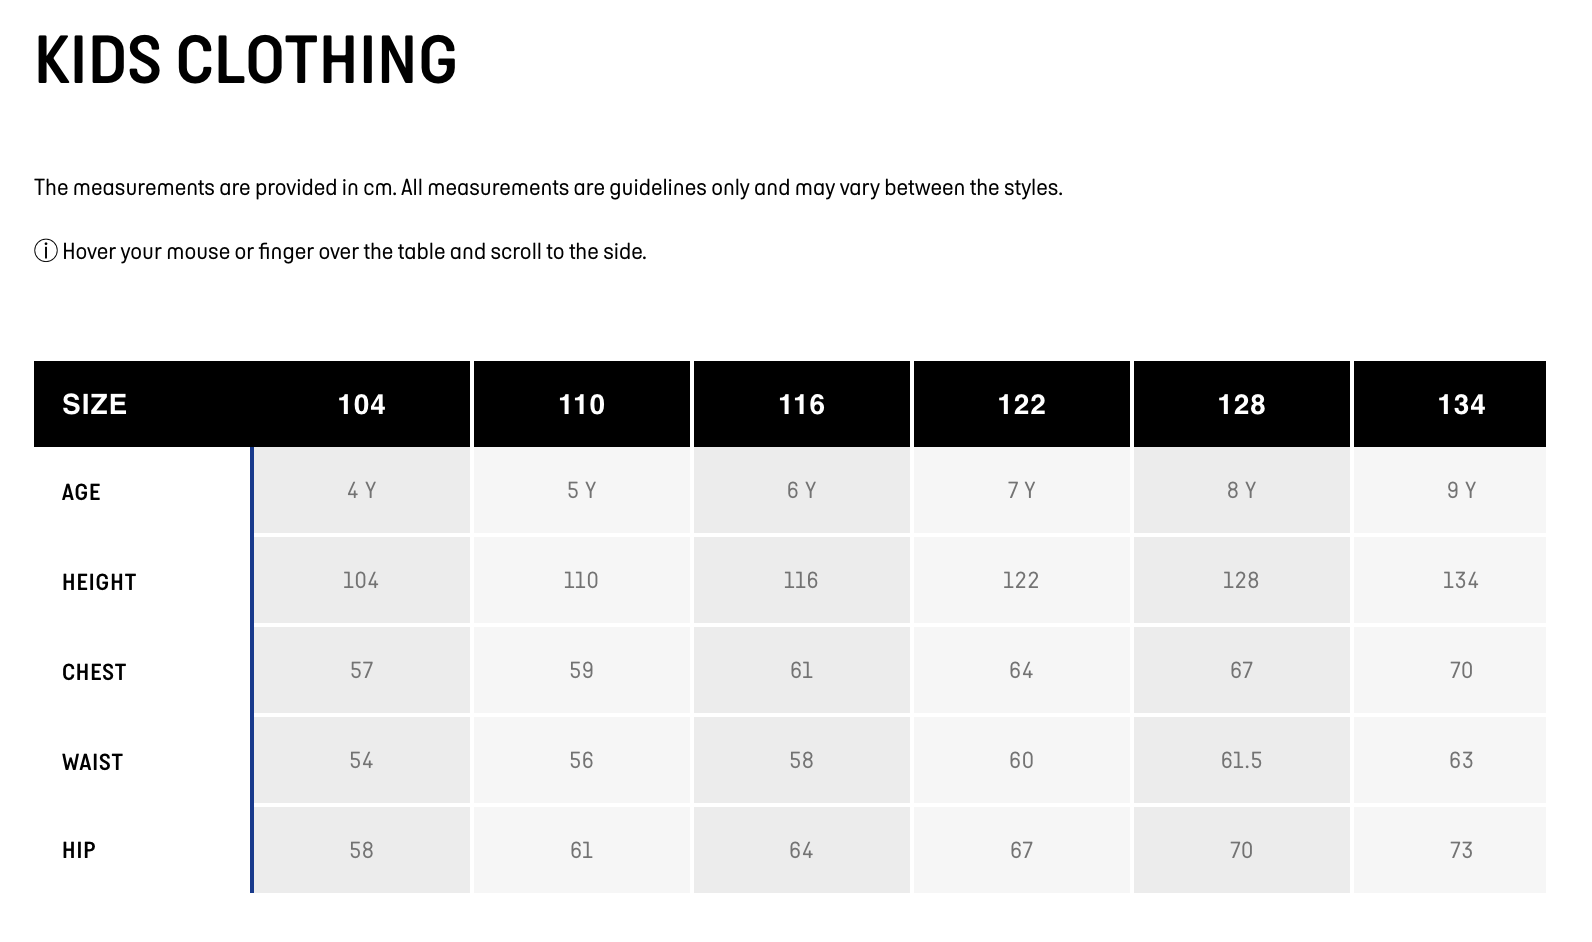Select the 110 size column header
The width and height of the screenshot is (1592, 942).
click(x=581, y=404)
